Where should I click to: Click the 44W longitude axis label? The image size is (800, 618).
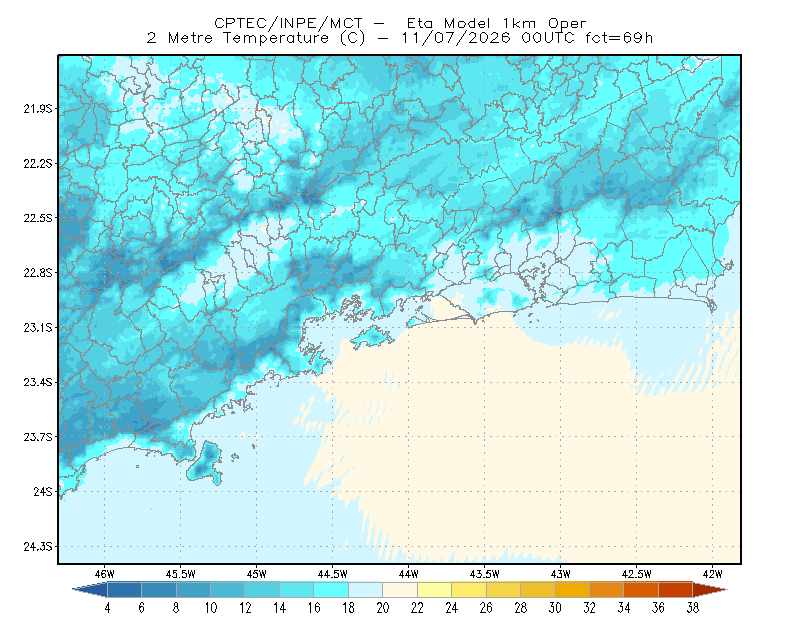click(409, 574)
